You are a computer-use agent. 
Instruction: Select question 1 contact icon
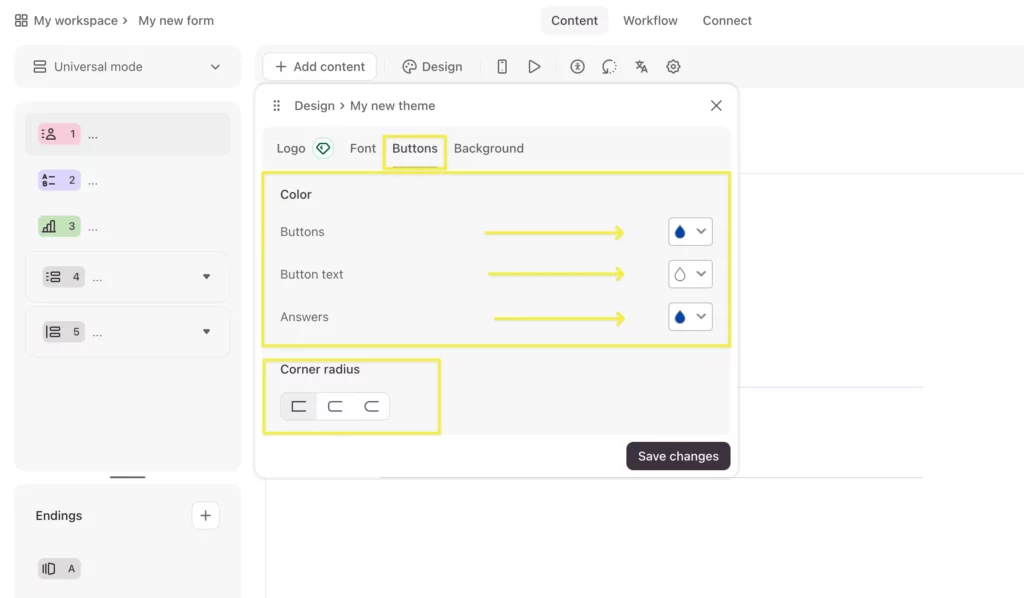[59, 134]
